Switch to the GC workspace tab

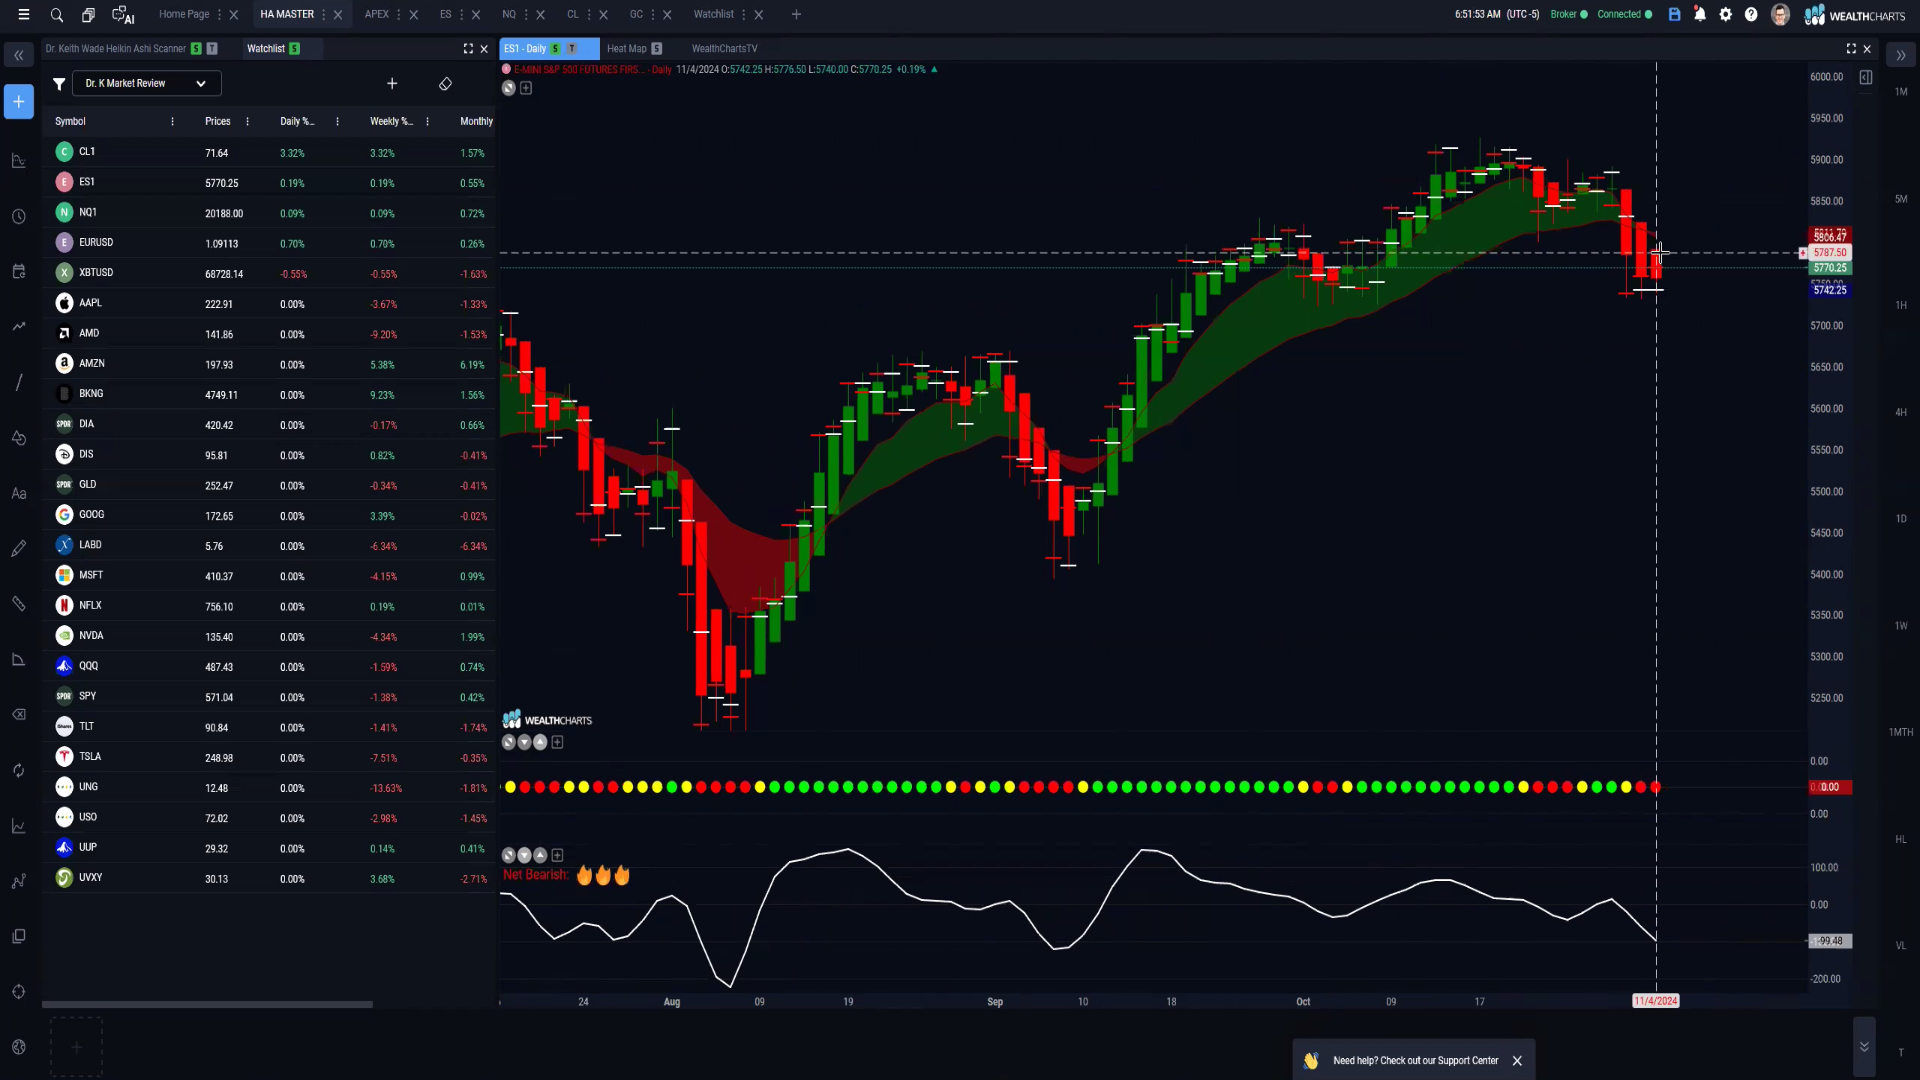(x=636, y=15)
